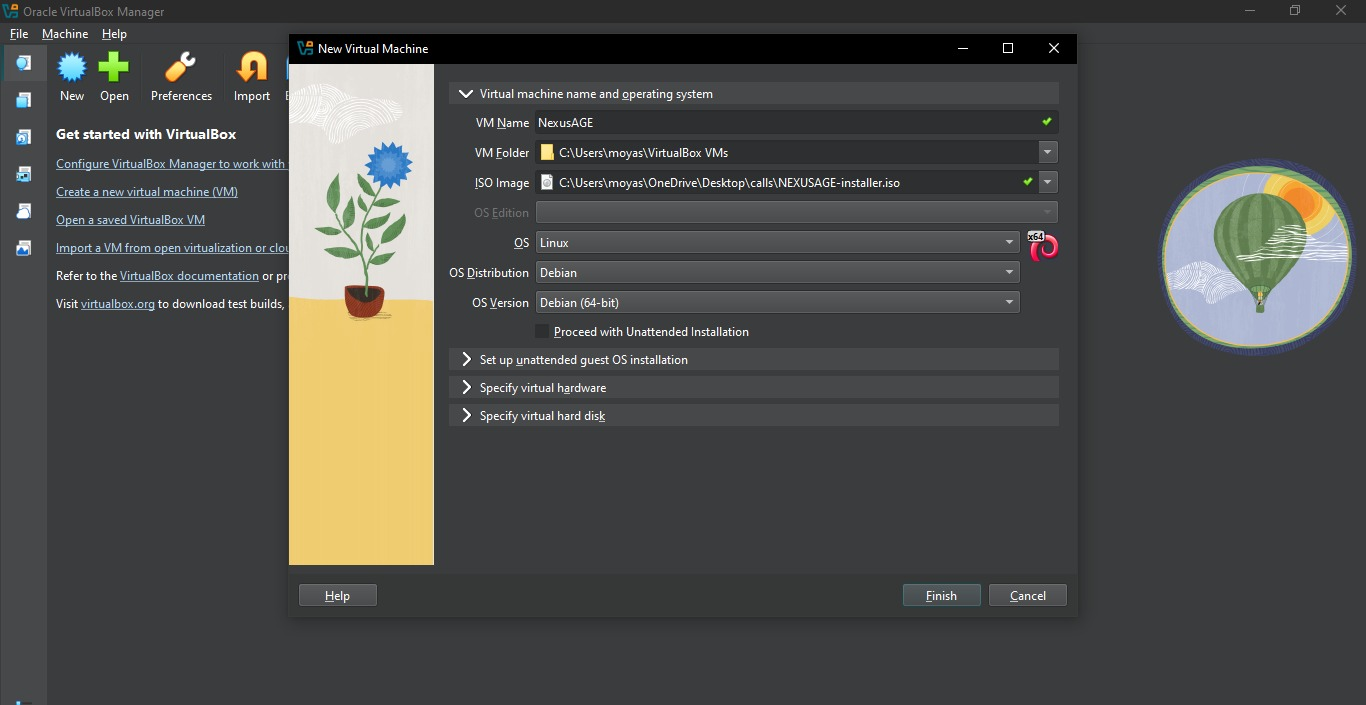Click the Get started with VirtualBox heading
The height and width of the screenshot is (705, 1366).
pos(146,134)
